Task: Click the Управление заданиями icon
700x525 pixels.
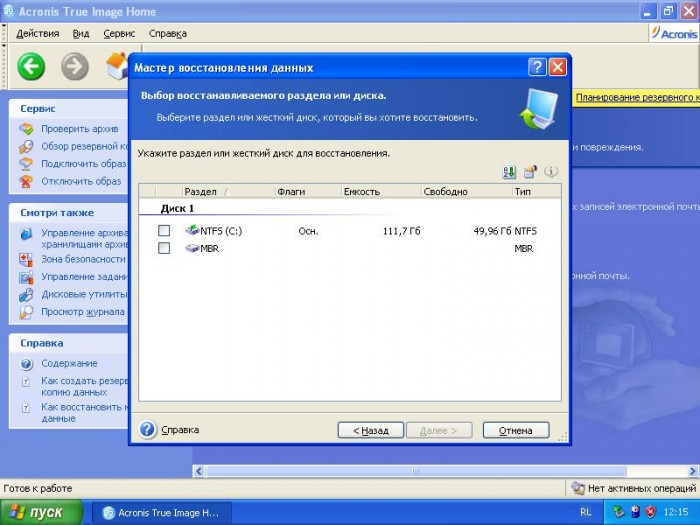Action: (26, 277)
